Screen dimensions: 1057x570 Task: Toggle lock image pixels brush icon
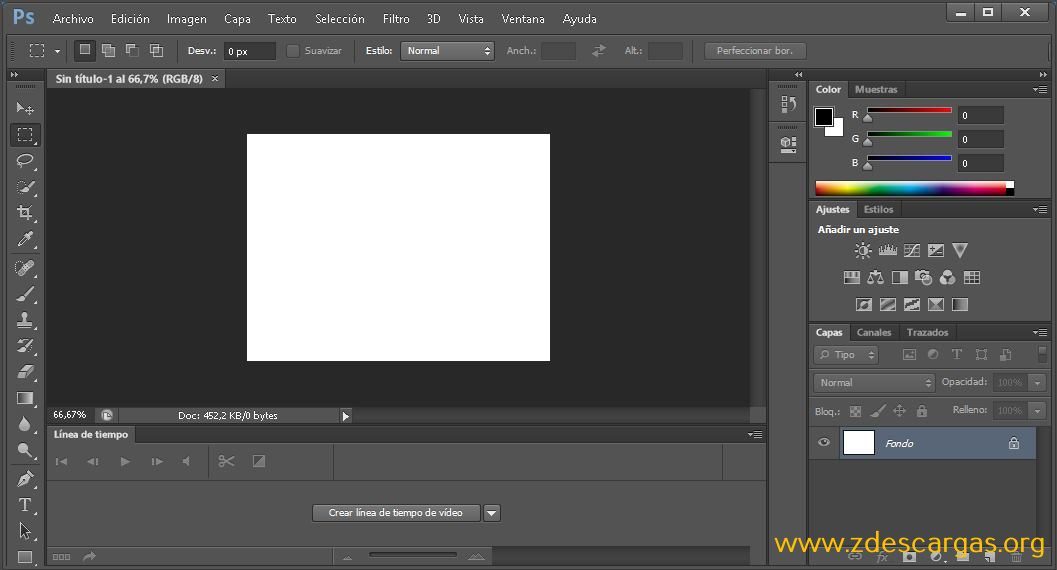[878, 411]
